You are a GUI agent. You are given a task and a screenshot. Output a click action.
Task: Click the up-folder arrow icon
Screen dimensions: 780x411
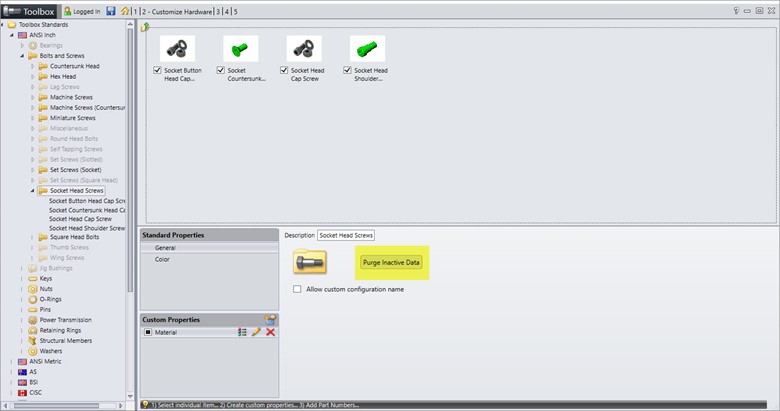(145, 27)
